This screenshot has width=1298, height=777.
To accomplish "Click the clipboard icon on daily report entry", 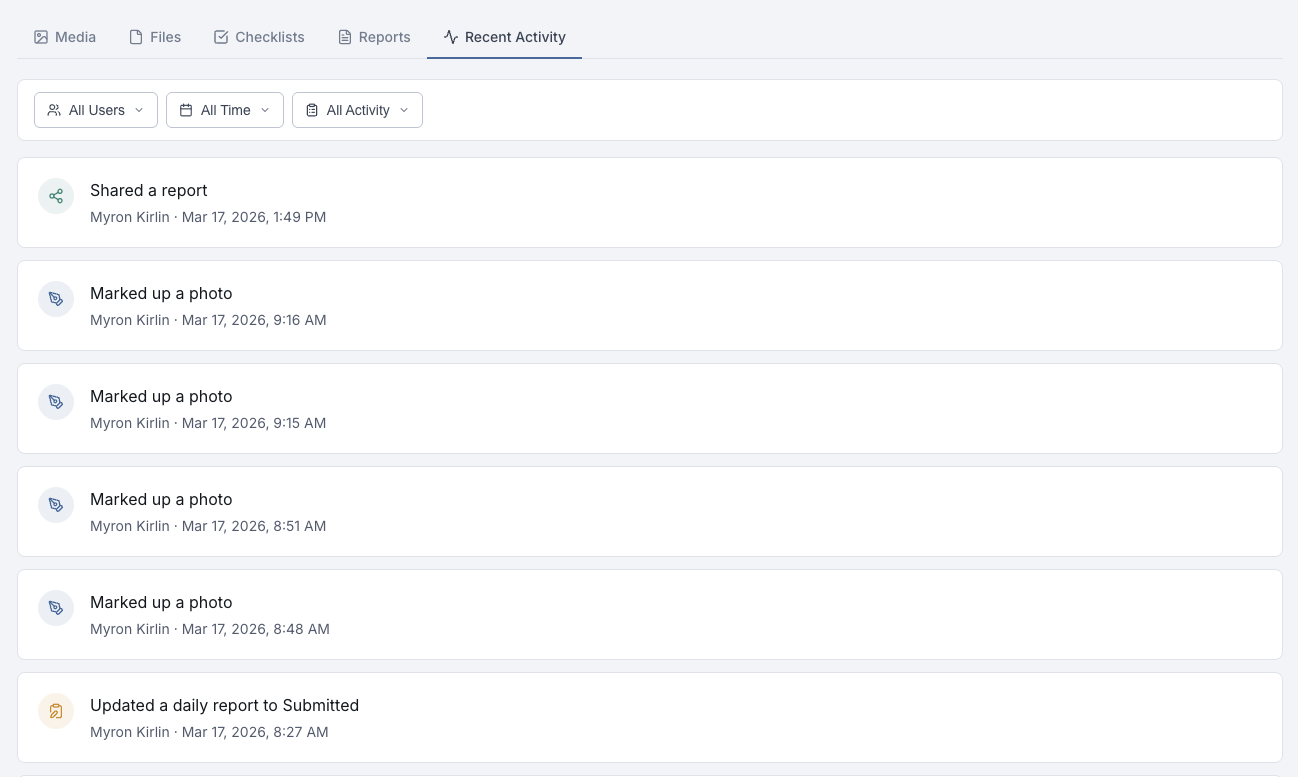I will [56, 711].
